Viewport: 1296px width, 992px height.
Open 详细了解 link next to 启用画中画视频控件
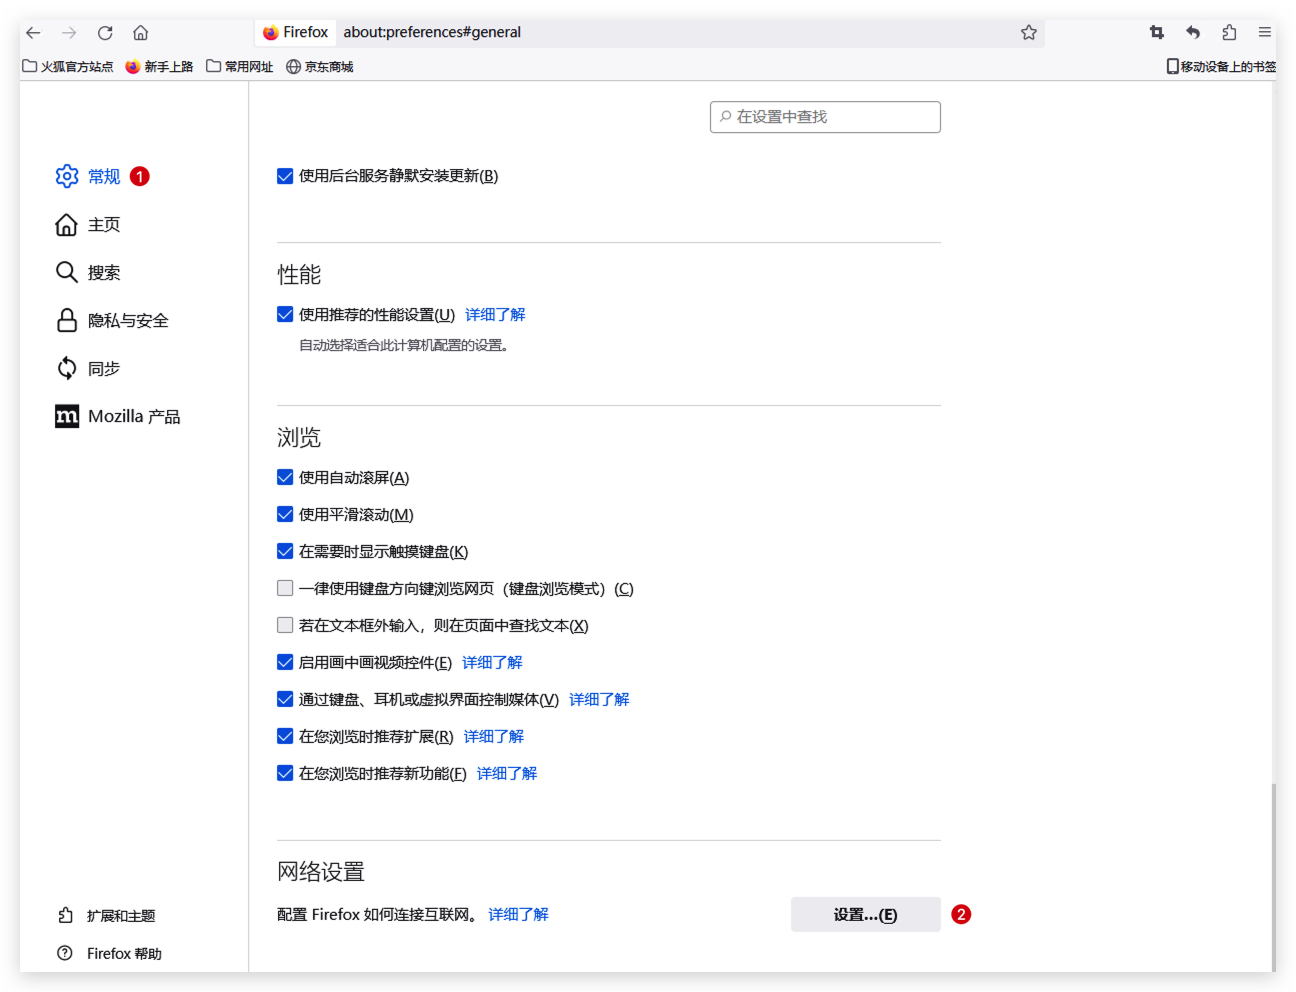[492, 663]
